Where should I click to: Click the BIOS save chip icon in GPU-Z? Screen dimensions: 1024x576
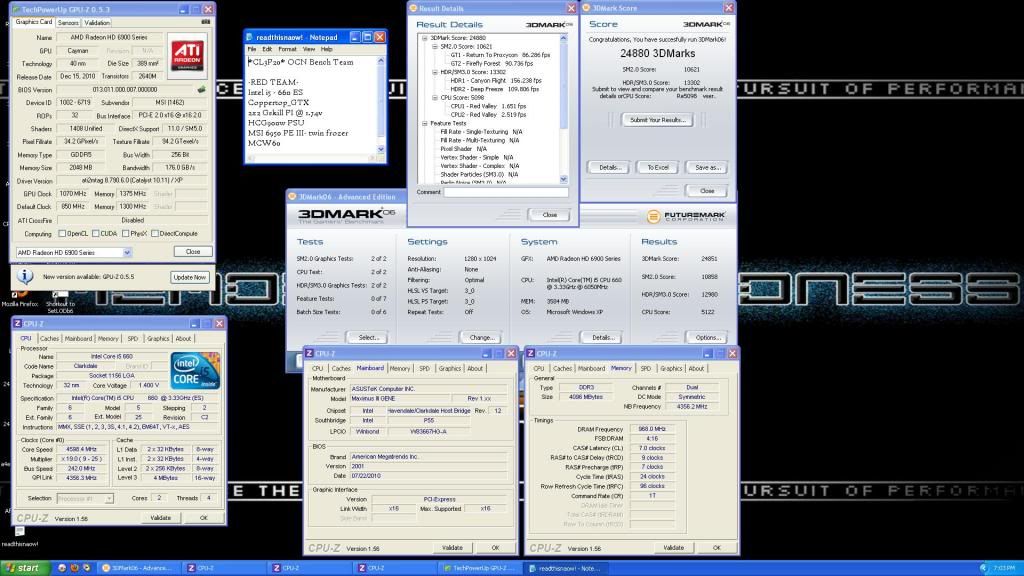tap(201, 88)
